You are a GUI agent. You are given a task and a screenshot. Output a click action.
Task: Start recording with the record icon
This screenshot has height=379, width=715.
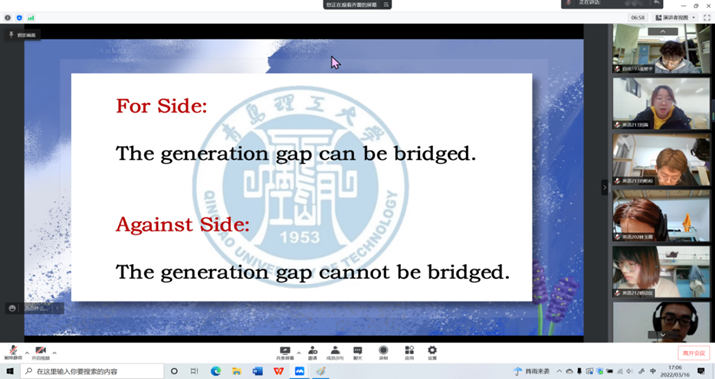(x=383, y=353)
